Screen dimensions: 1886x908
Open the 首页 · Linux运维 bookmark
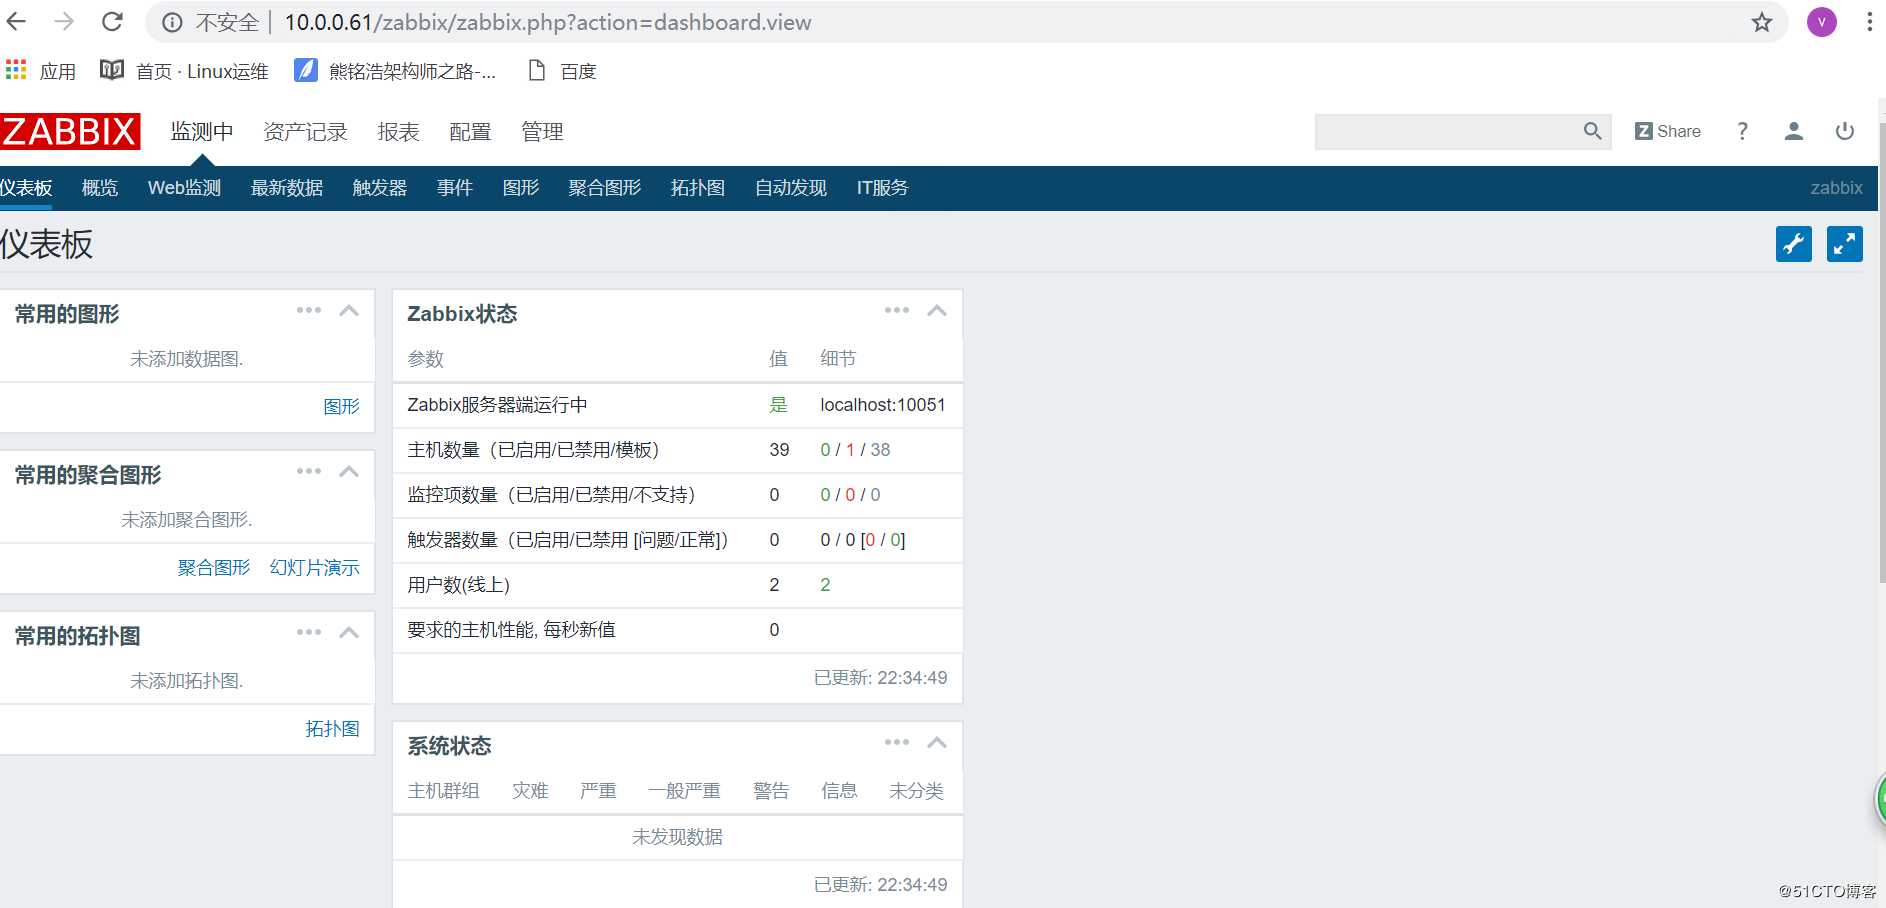point(185,71)
